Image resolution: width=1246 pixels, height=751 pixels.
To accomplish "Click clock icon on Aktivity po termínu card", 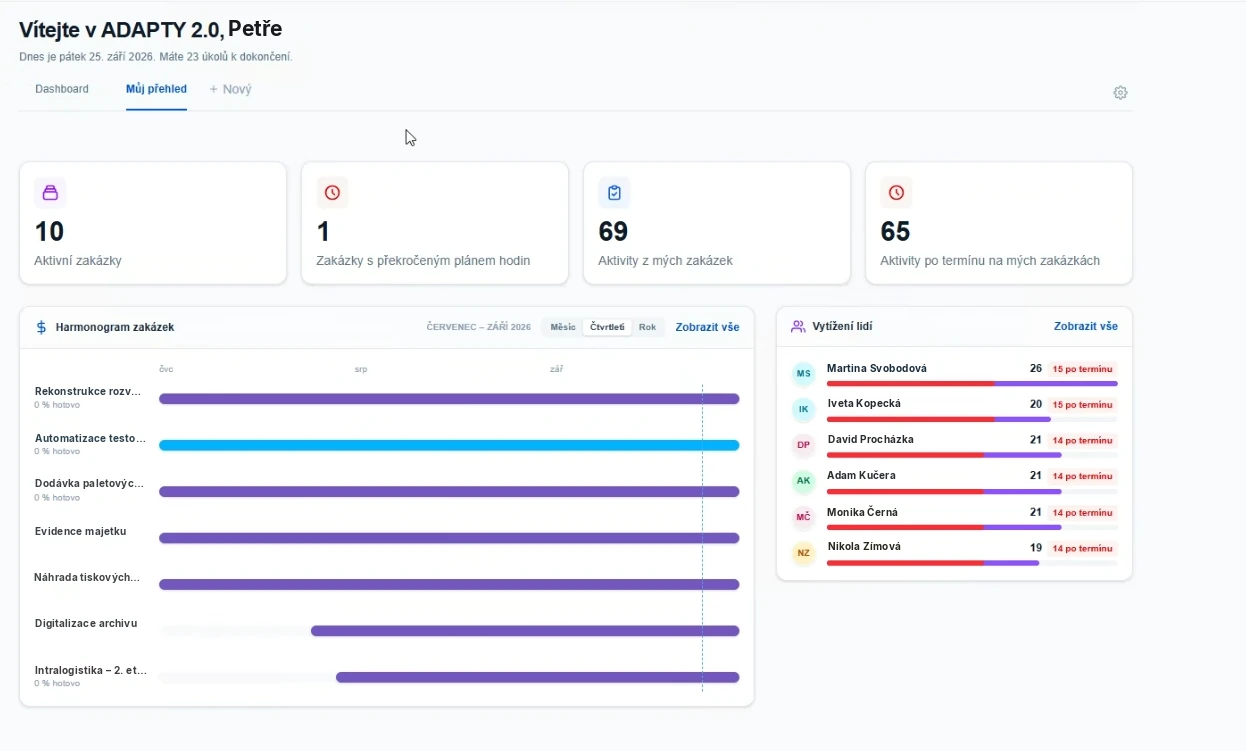I will pyautogui.click(x=896, y=192).
